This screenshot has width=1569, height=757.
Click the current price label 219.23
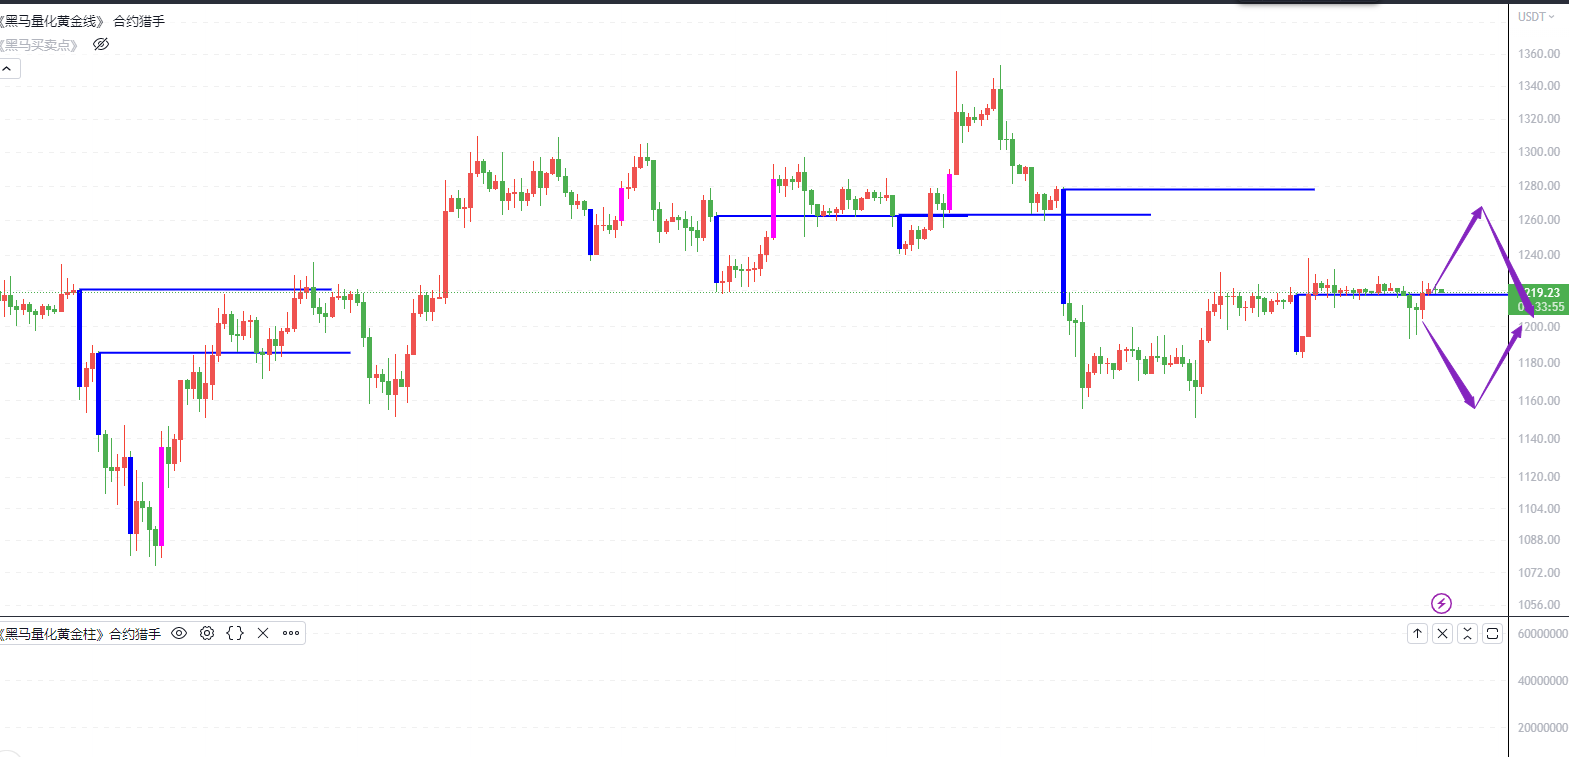[1540, 293]
